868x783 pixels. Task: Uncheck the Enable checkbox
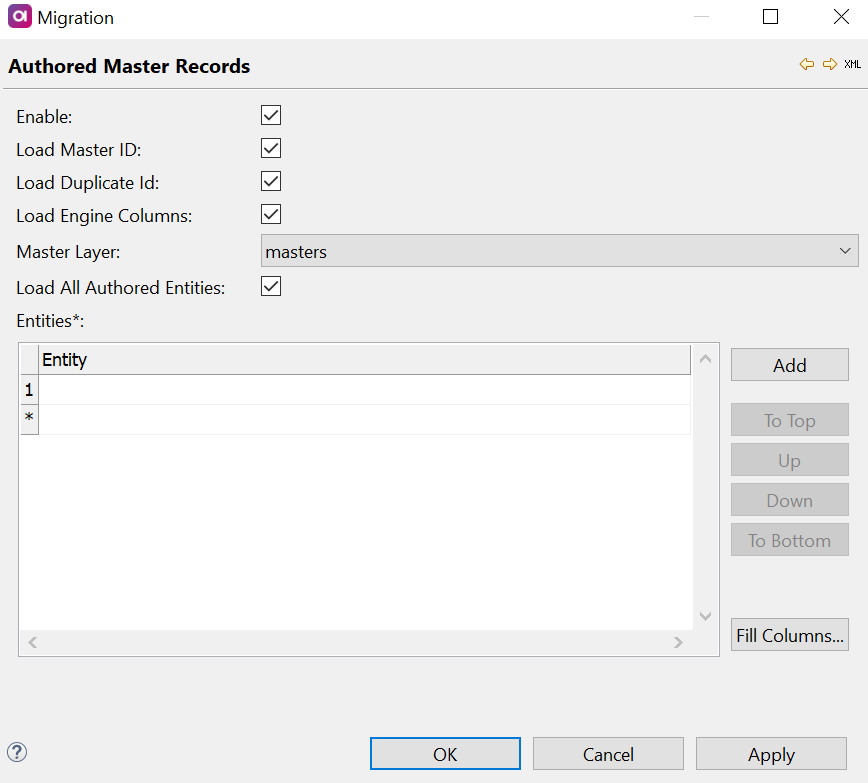(270, 114)
